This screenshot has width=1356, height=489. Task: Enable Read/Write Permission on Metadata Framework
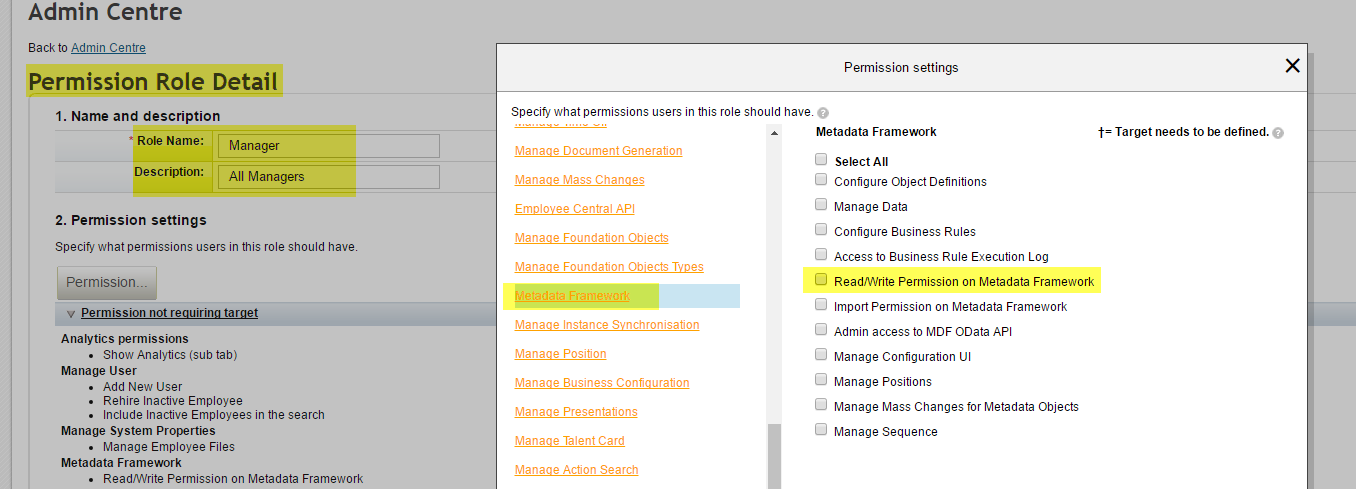coord(821,281)
